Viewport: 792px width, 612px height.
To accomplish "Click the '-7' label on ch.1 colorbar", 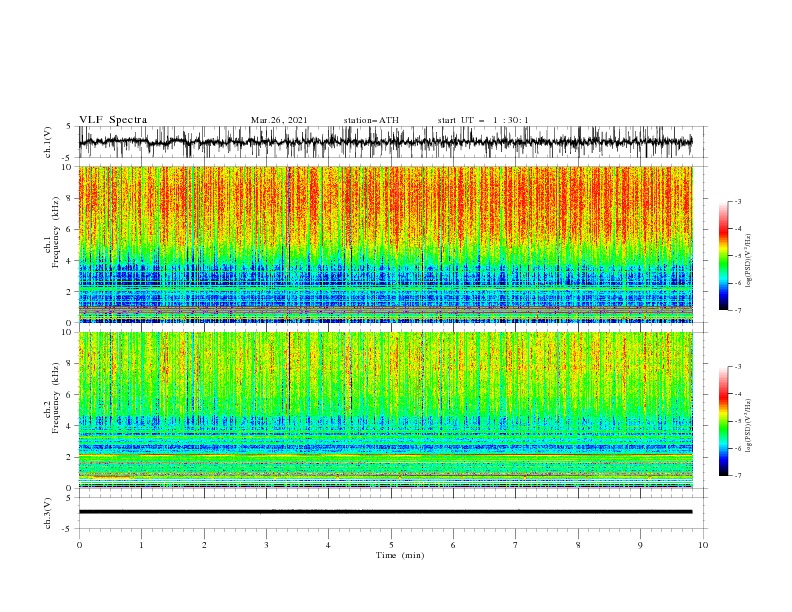I will tap(738, 310).
